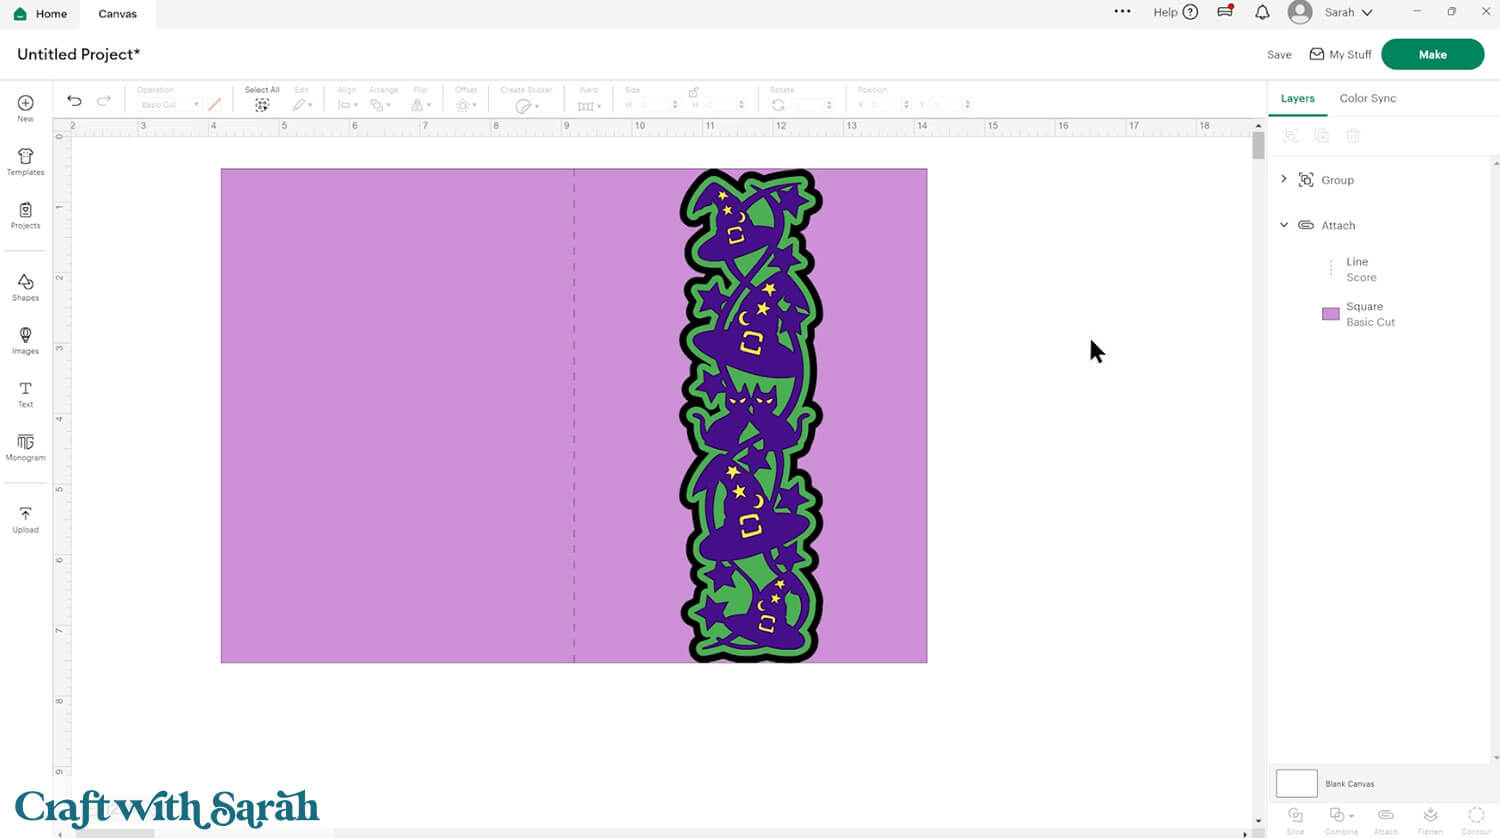The width and height of the screenshot is (1500, 838).
Task: Select the Text tool
Action: (26, 393)
